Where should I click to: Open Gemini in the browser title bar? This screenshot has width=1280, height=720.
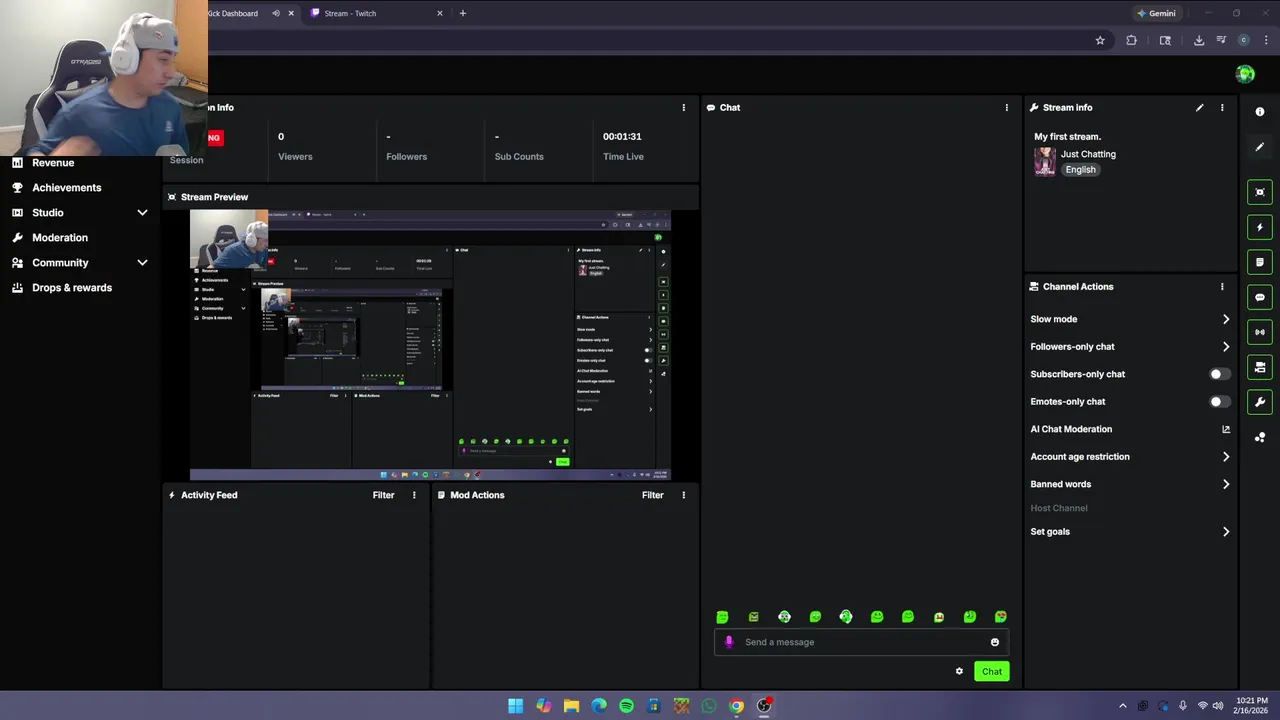pos(1156,13)
